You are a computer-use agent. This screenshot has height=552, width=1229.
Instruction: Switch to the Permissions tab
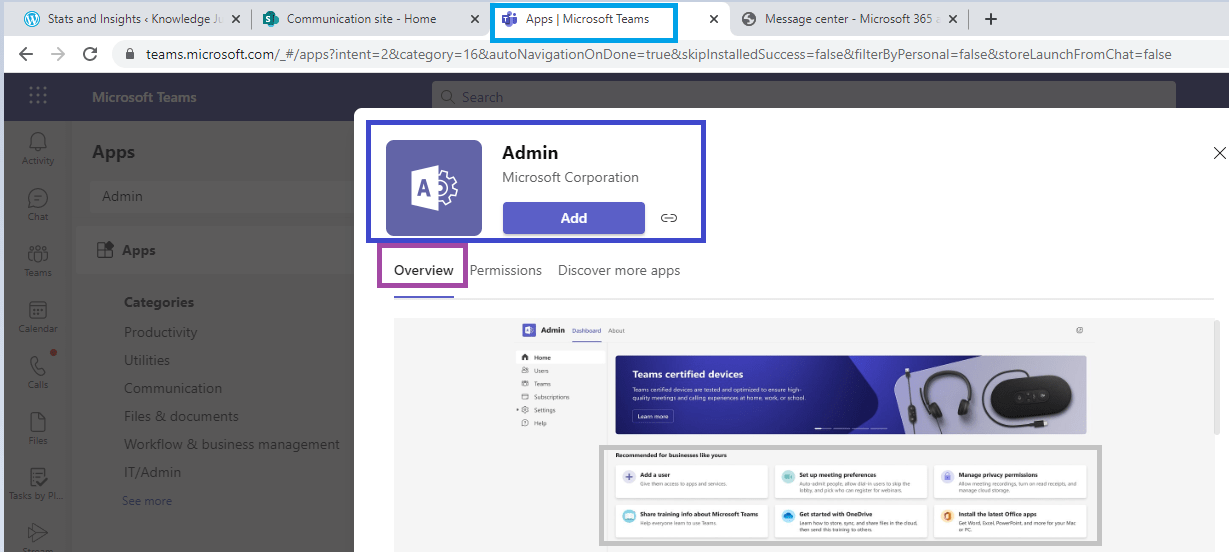click(506, 270)
